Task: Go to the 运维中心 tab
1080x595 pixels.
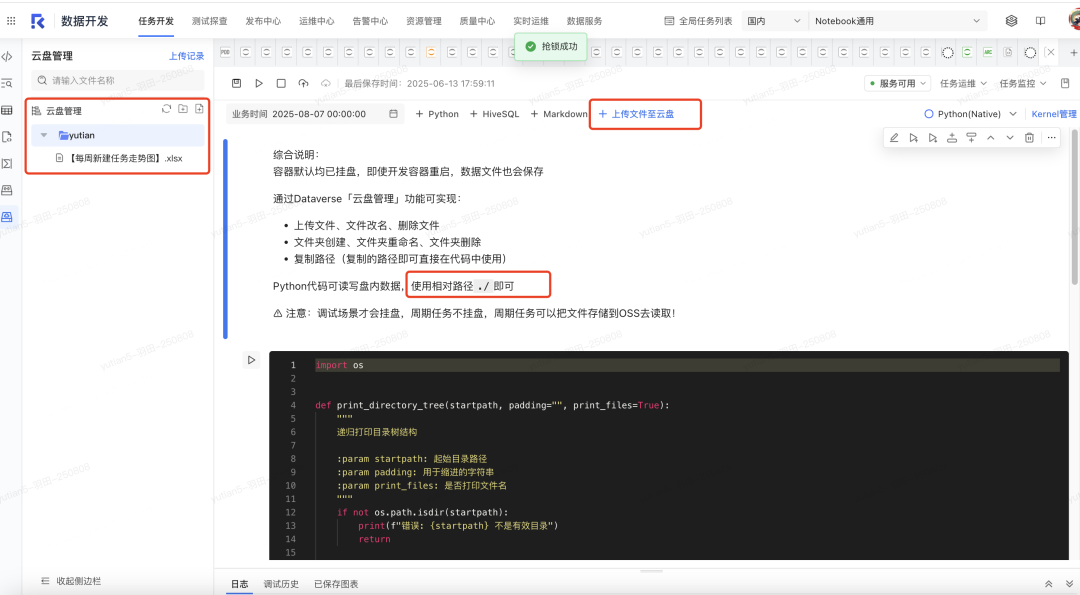Action: pos(317,21)
